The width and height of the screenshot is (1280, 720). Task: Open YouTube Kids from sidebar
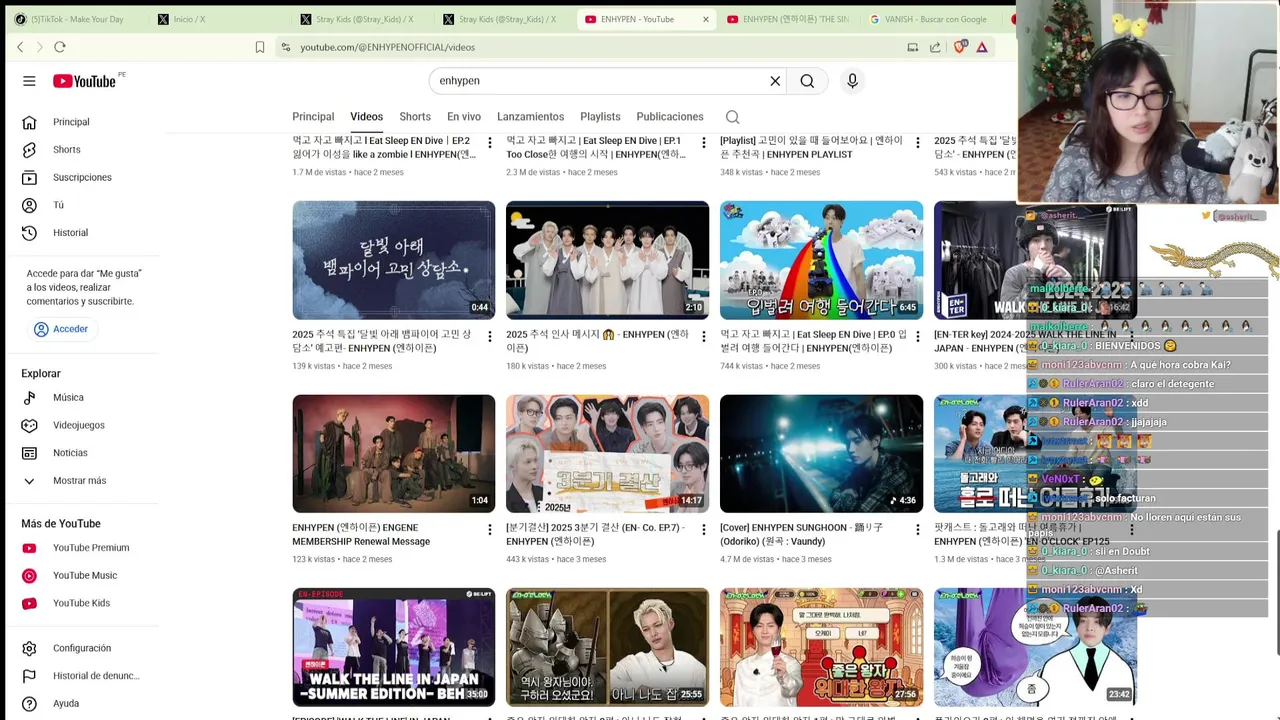83,603
